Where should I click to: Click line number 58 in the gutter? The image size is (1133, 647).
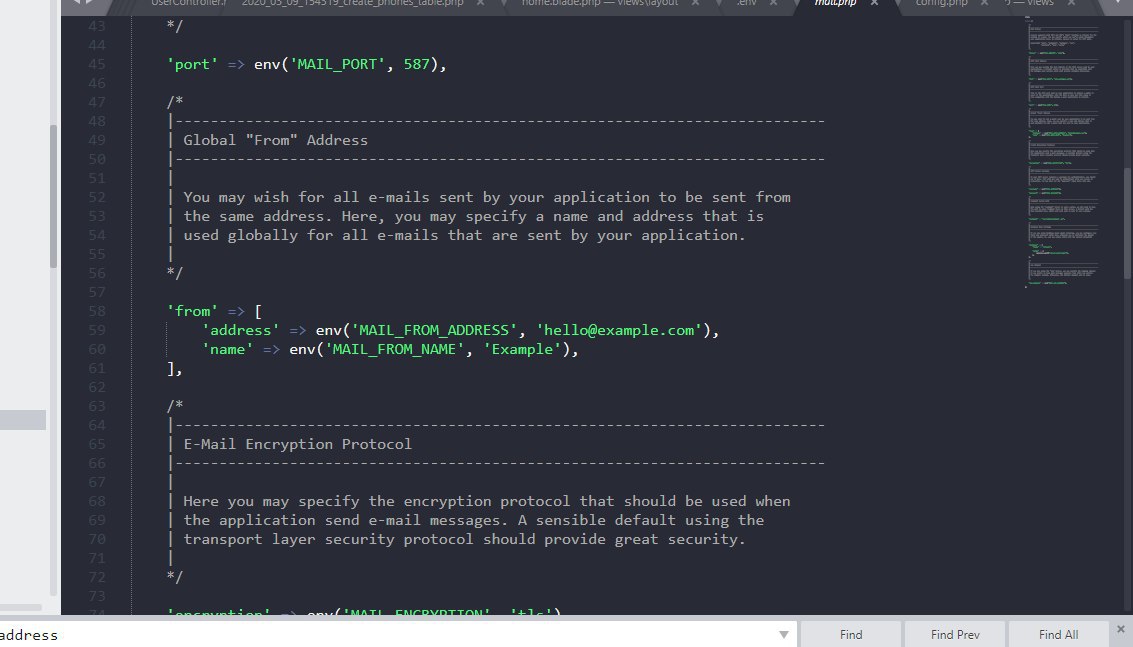[96, 311]
